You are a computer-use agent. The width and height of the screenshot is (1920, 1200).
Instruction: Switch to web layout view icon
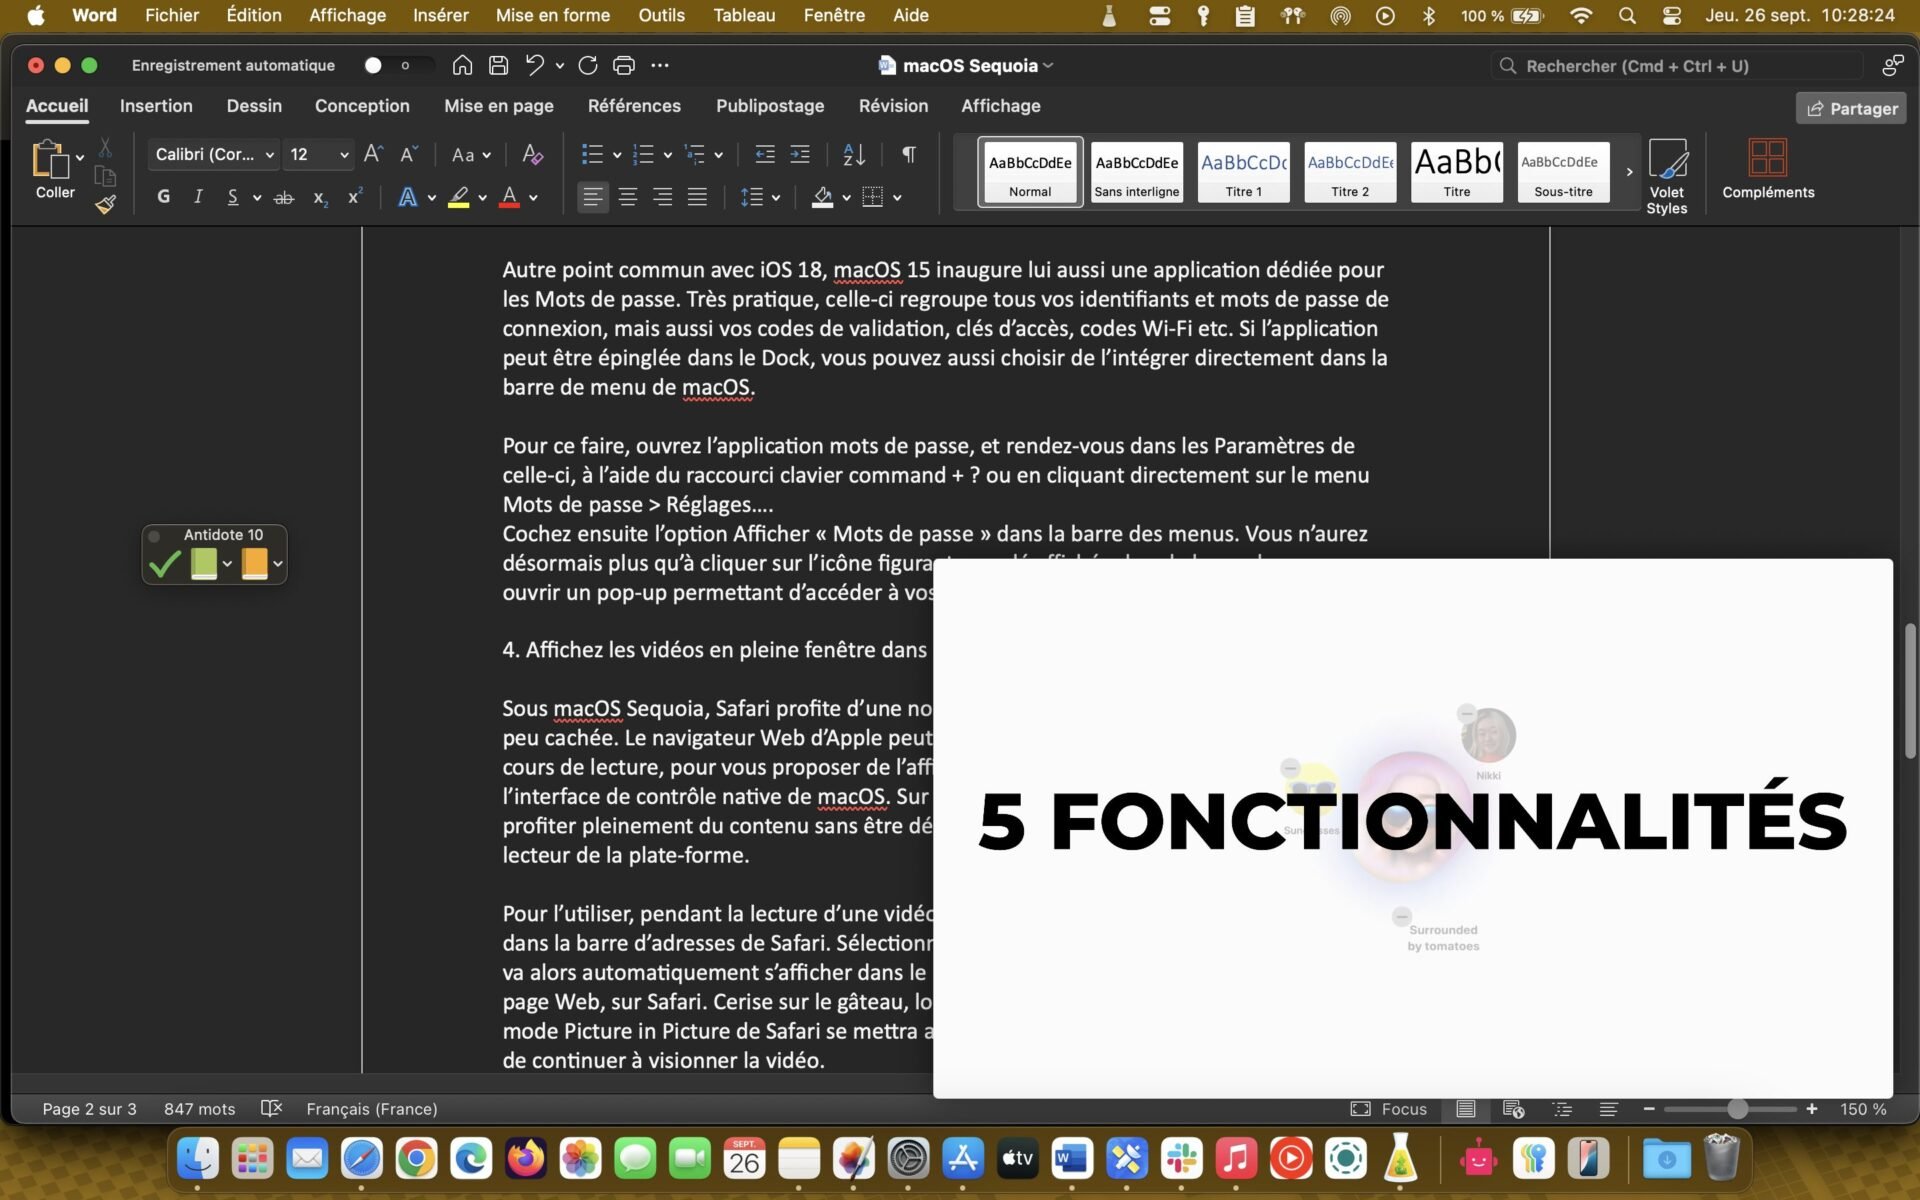pyautogui.click(x=1513, y=1109)
